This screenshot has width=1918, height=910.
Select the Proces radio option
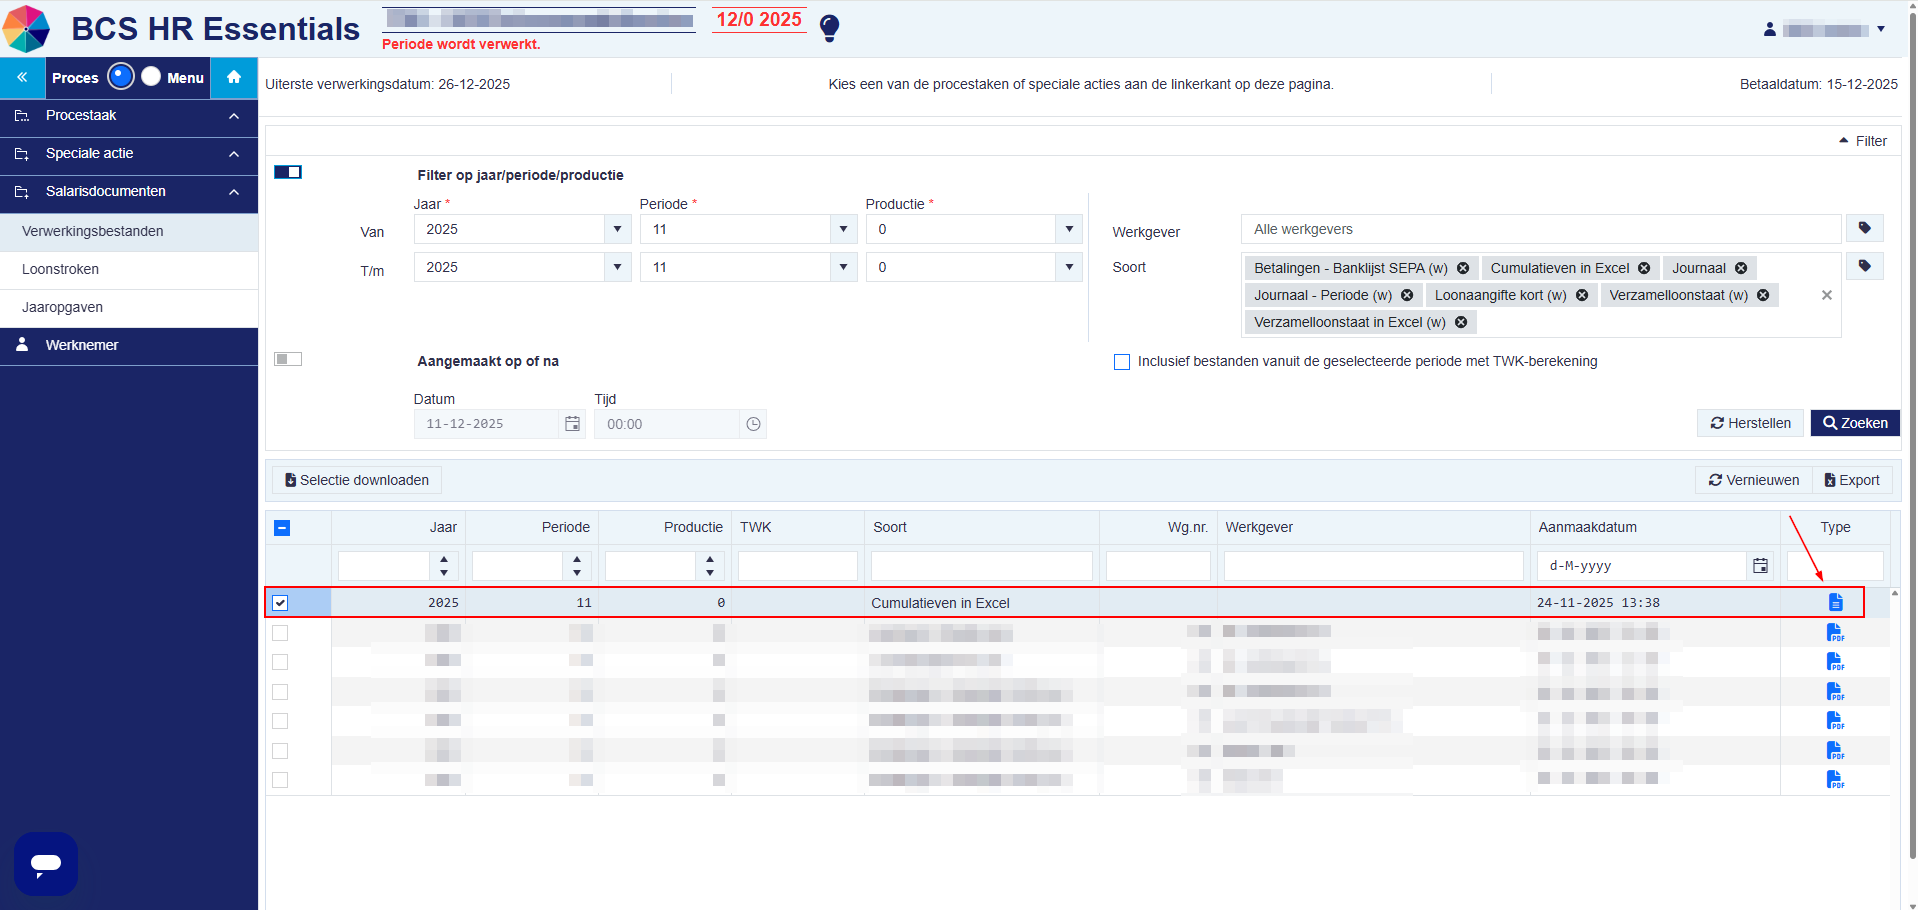pyautogui.click(x=121, y=76)
